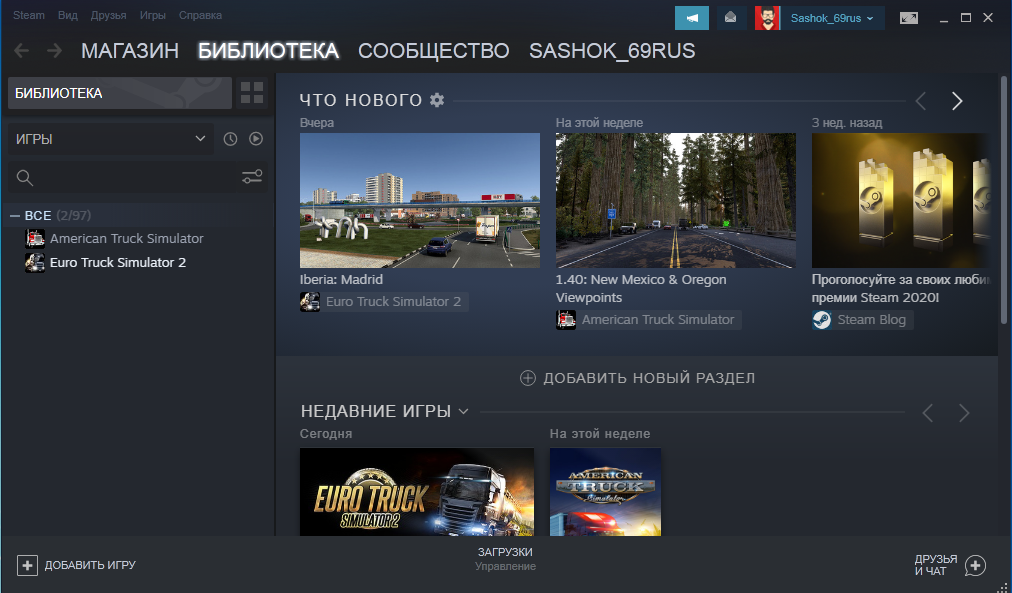
Task: Select Euro Truck Simulator 2 in list
Action: point(118,263)
